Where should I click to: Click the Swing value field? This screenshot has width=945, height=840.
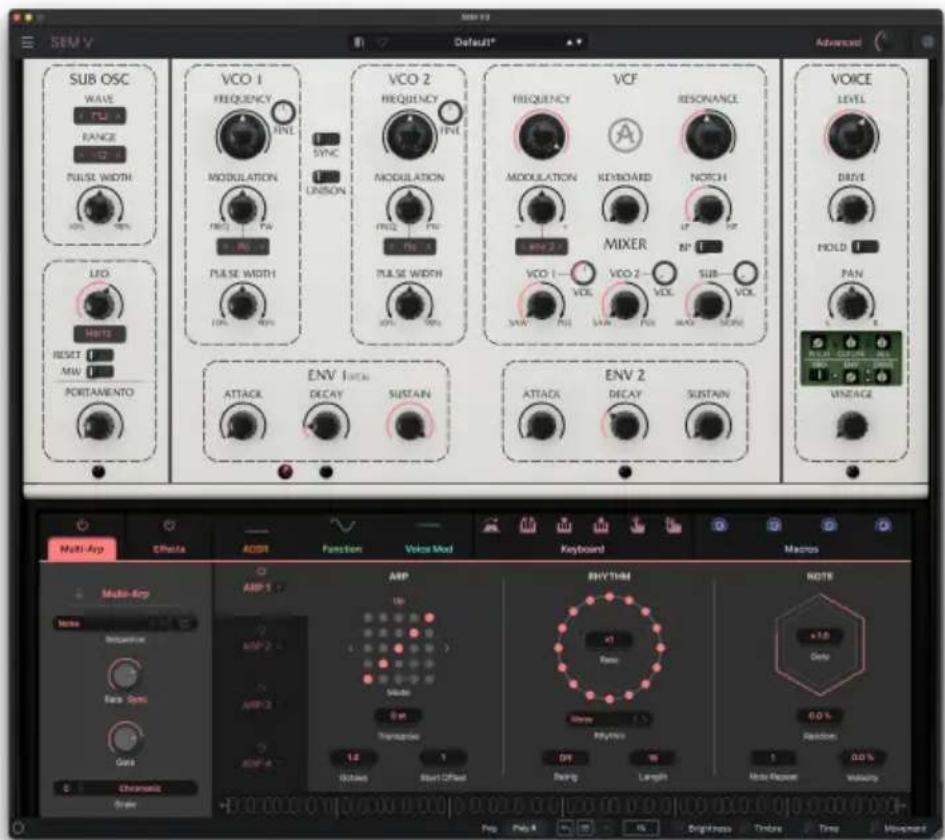point(565,757)
